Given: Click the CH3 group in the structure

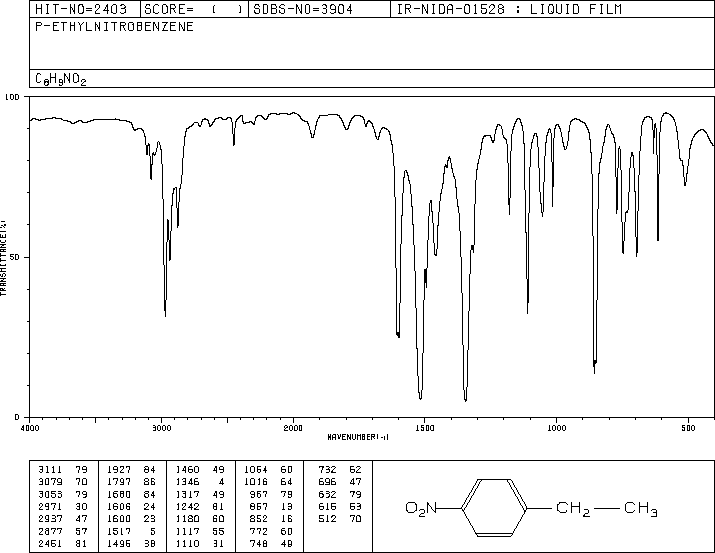Looking at the screenshot, I should click(x=640, y=509).
